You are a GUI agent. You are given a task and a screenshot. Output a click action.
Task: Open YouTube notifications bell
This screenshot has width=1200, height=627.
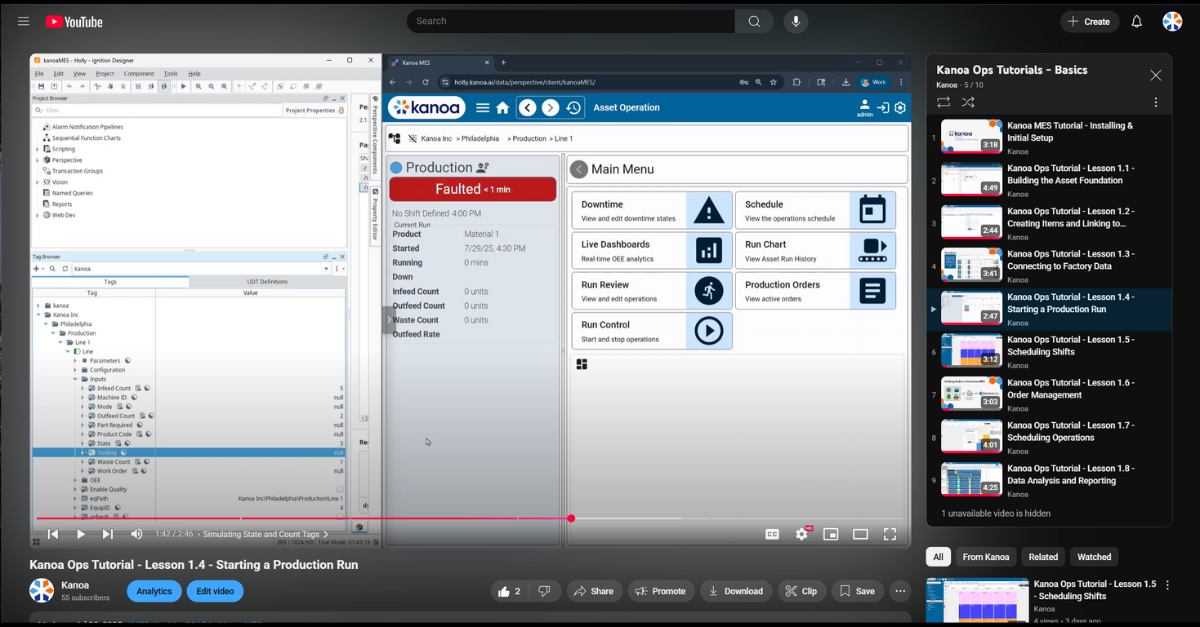1137,21
